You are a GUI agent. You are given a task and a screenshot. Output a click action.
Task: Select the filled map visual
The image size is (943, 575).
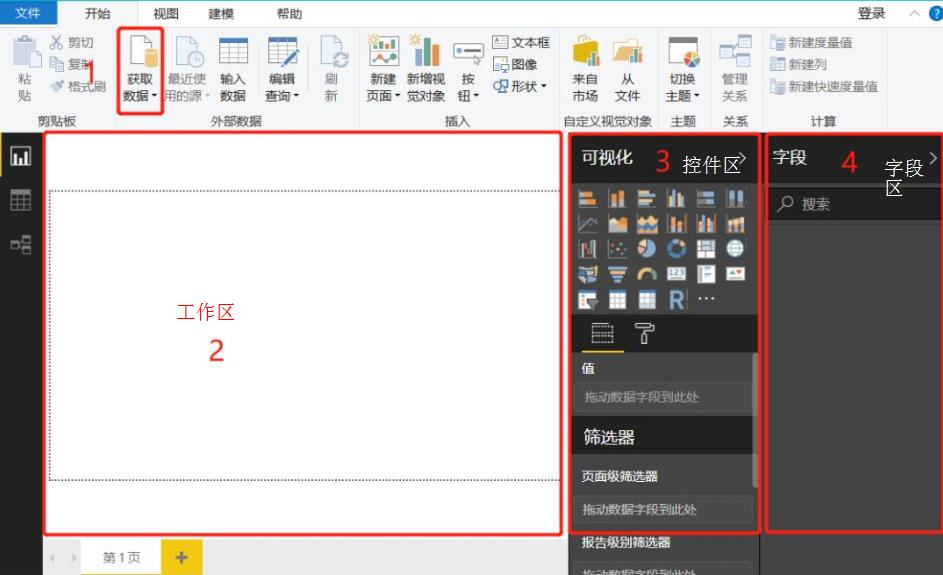pyautogui.click(x=587, y=274)
